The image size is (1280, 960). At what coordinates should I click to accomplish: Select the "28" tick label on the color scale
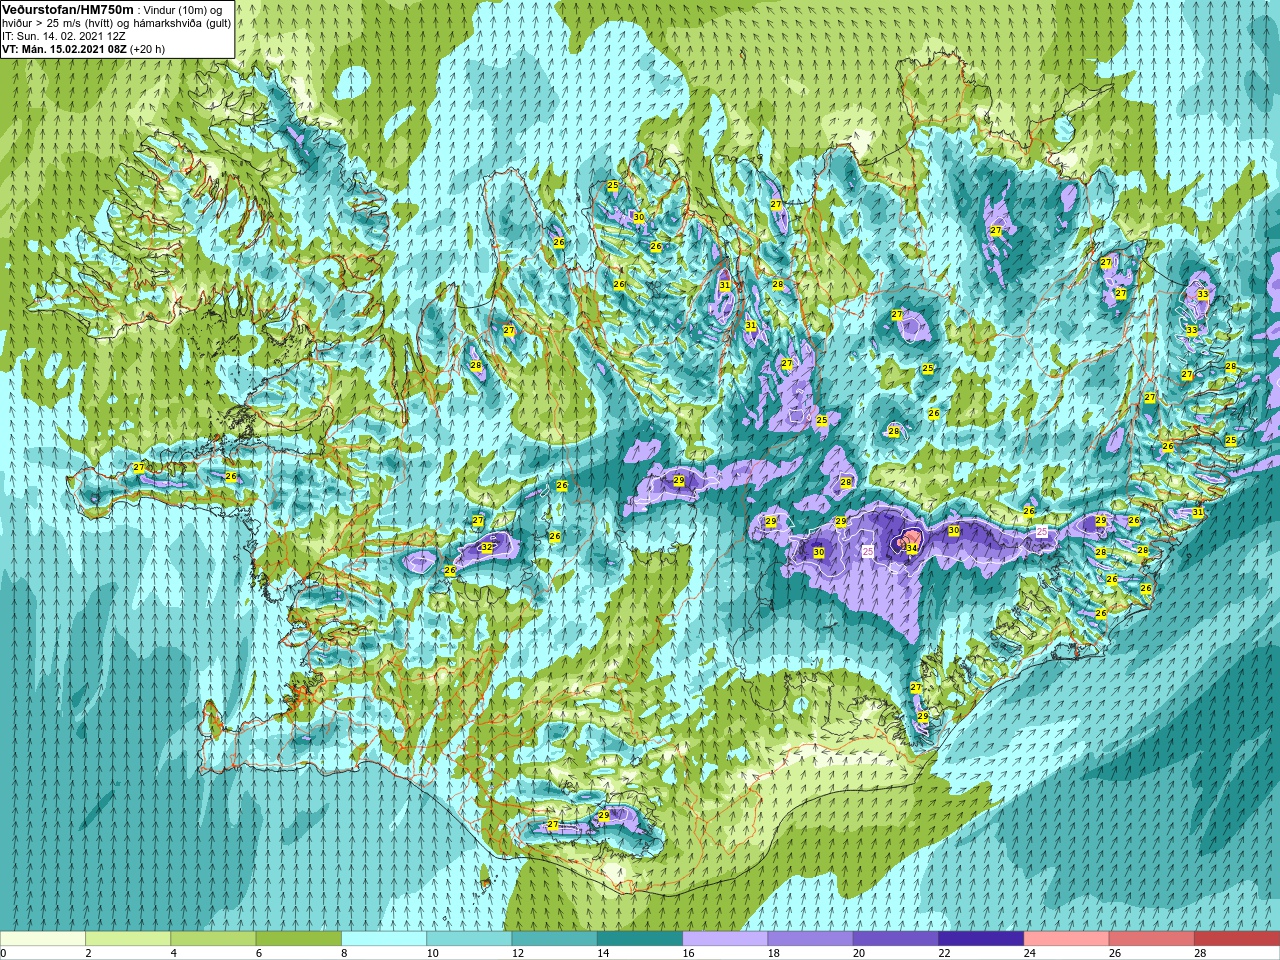1201,953
